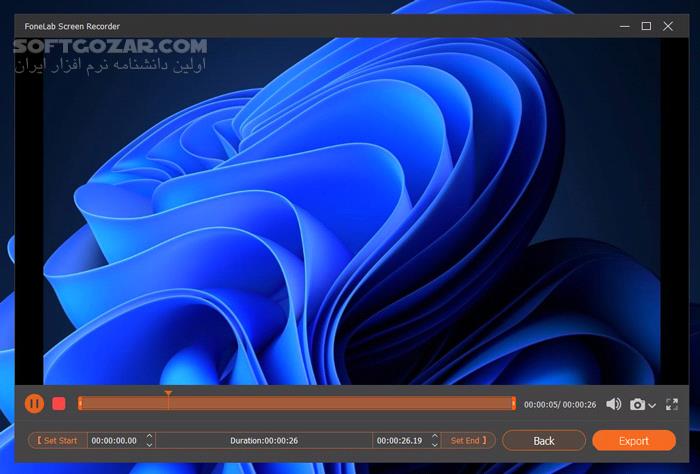Screen dimensions: 700x474
Task: Enter fullscreen preview mode
Action: pyautogui.click(x=673, y=404)
